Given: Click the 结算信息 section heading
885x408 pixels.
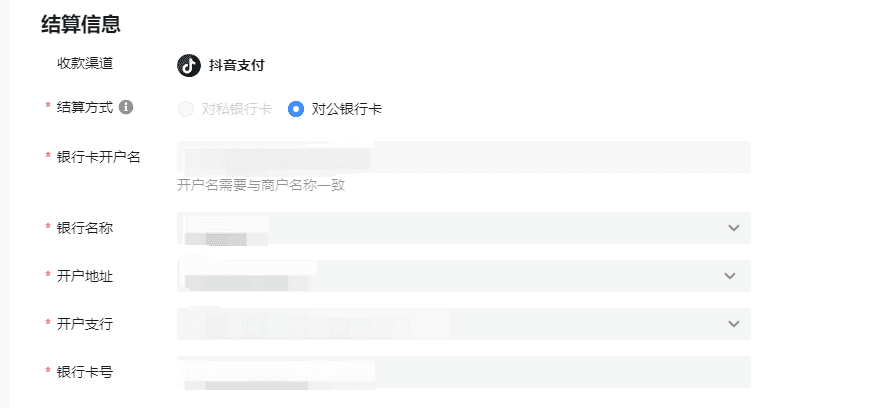Looking at the screenshot, I should 81,25.
